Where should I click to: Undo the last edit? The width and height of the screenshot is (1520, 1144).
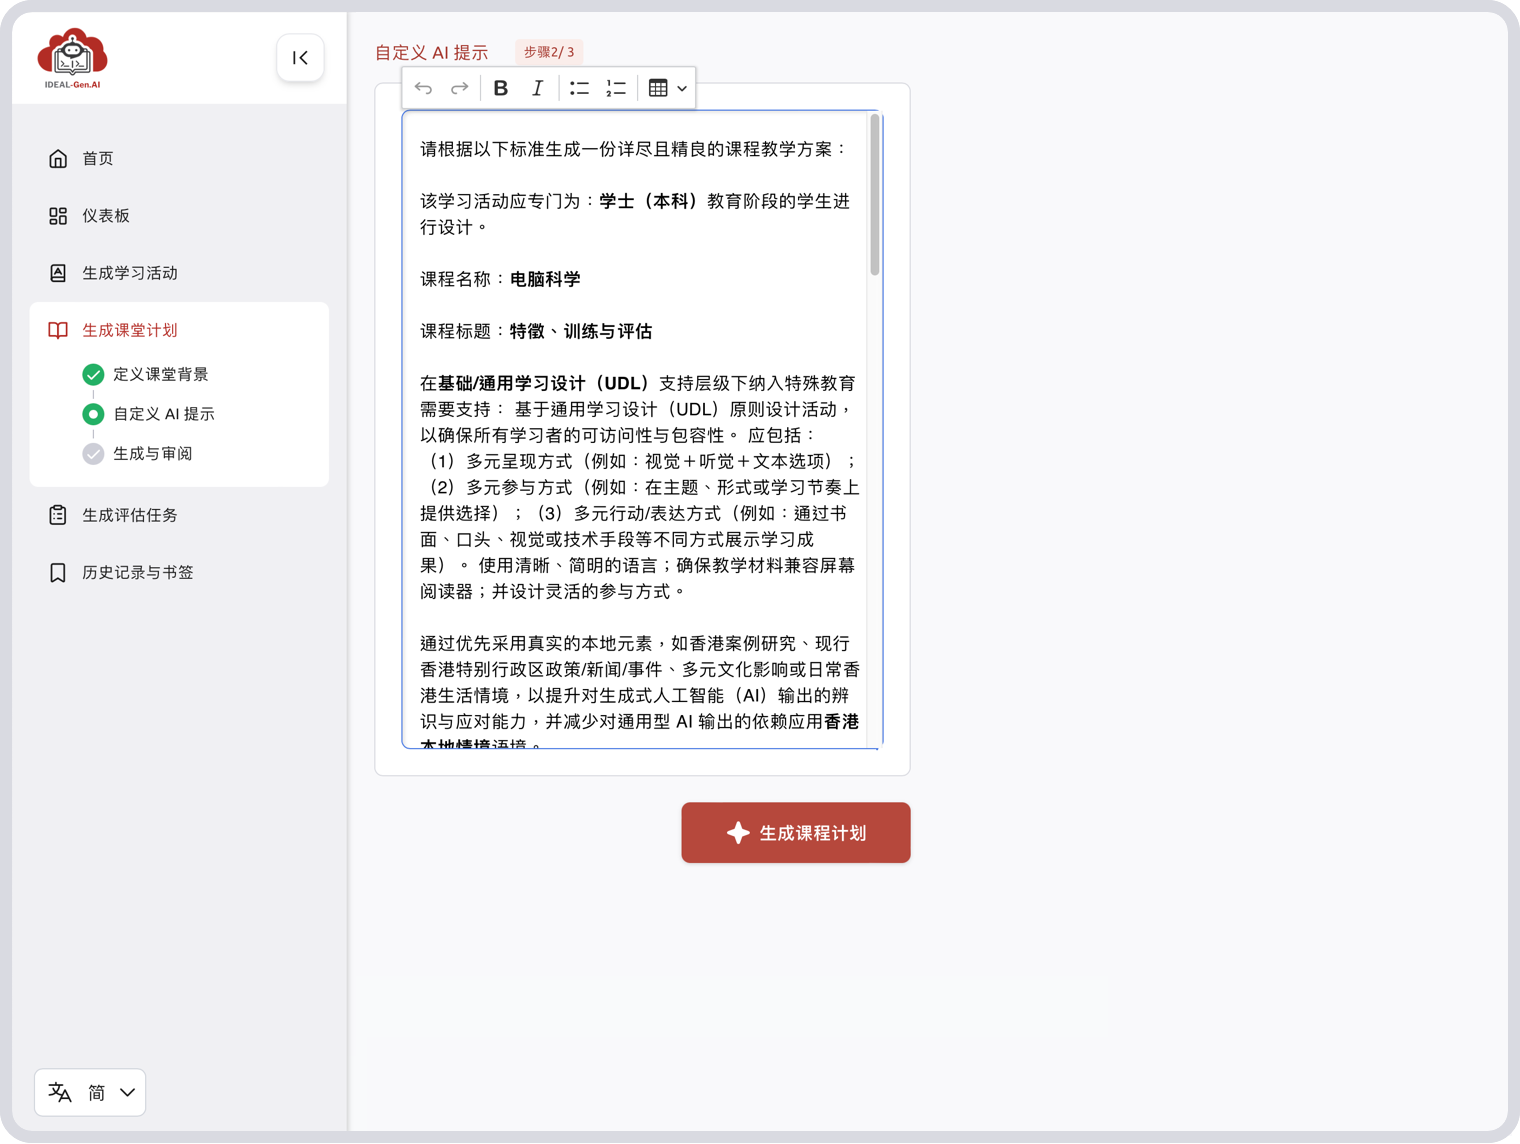[424, 88]
